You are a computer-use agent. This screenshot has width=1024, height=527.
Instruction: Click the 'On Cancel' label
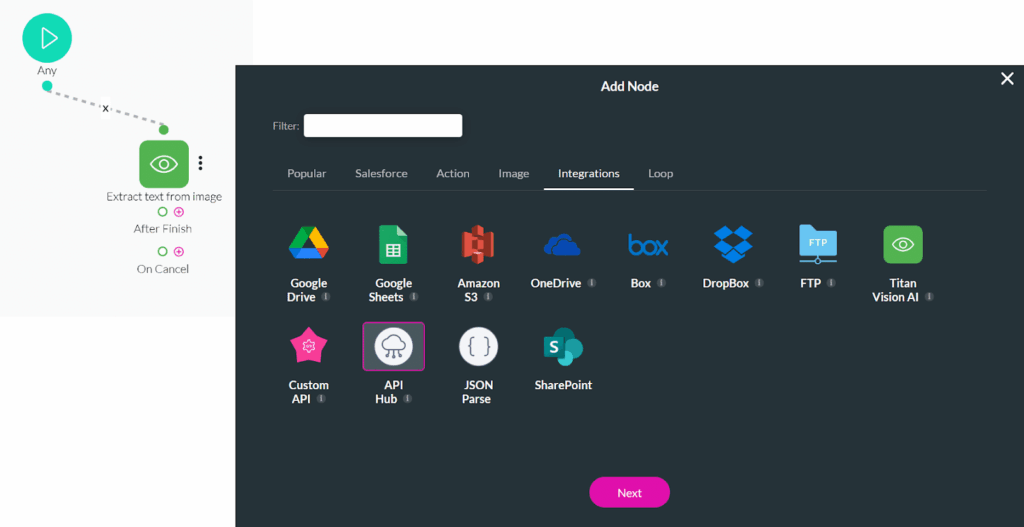point(163,268)
